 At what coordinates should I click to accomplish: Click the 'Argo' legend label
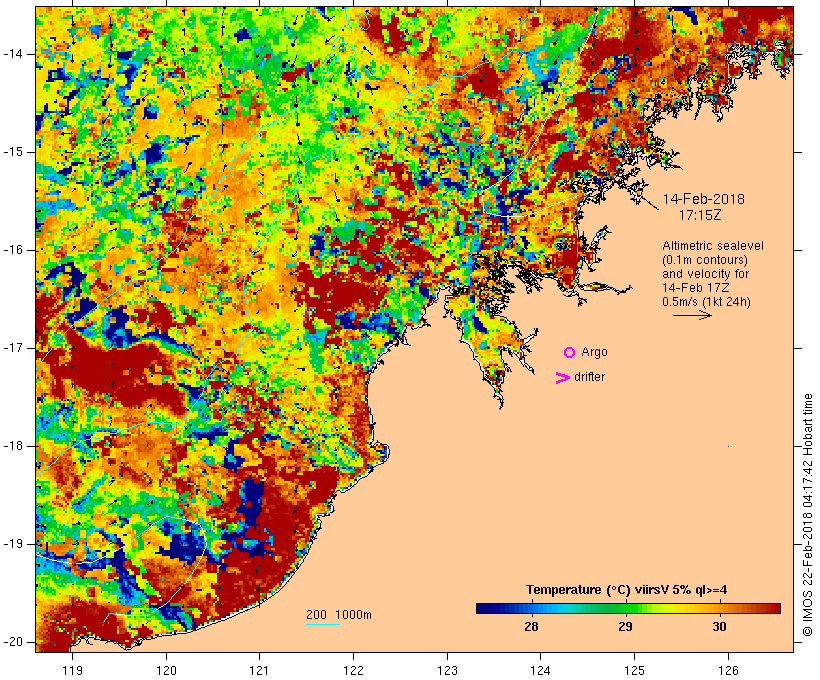pyautogui.click(x=595, y=353)
